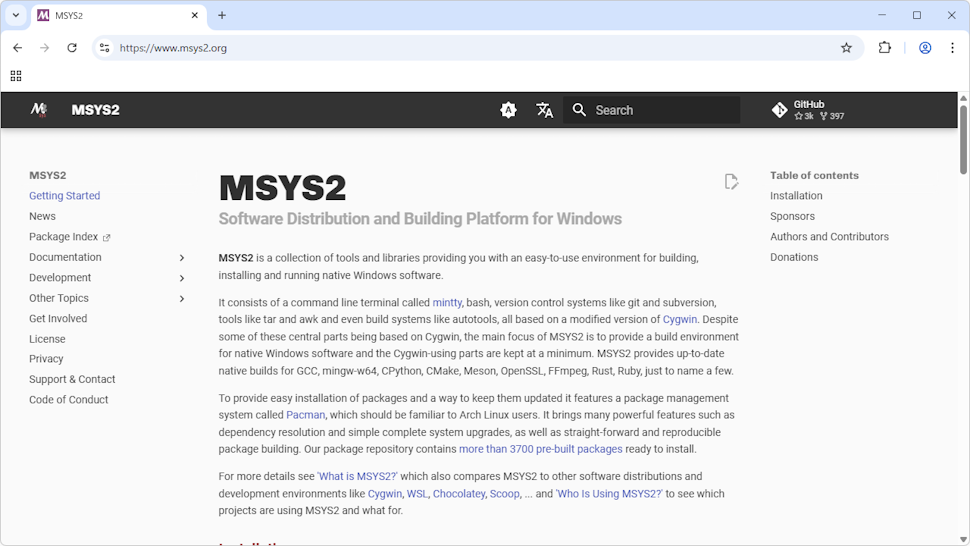Close the MSYS2 browser tab
Viewport: 970px width, 546px height.
coord(195,15)
